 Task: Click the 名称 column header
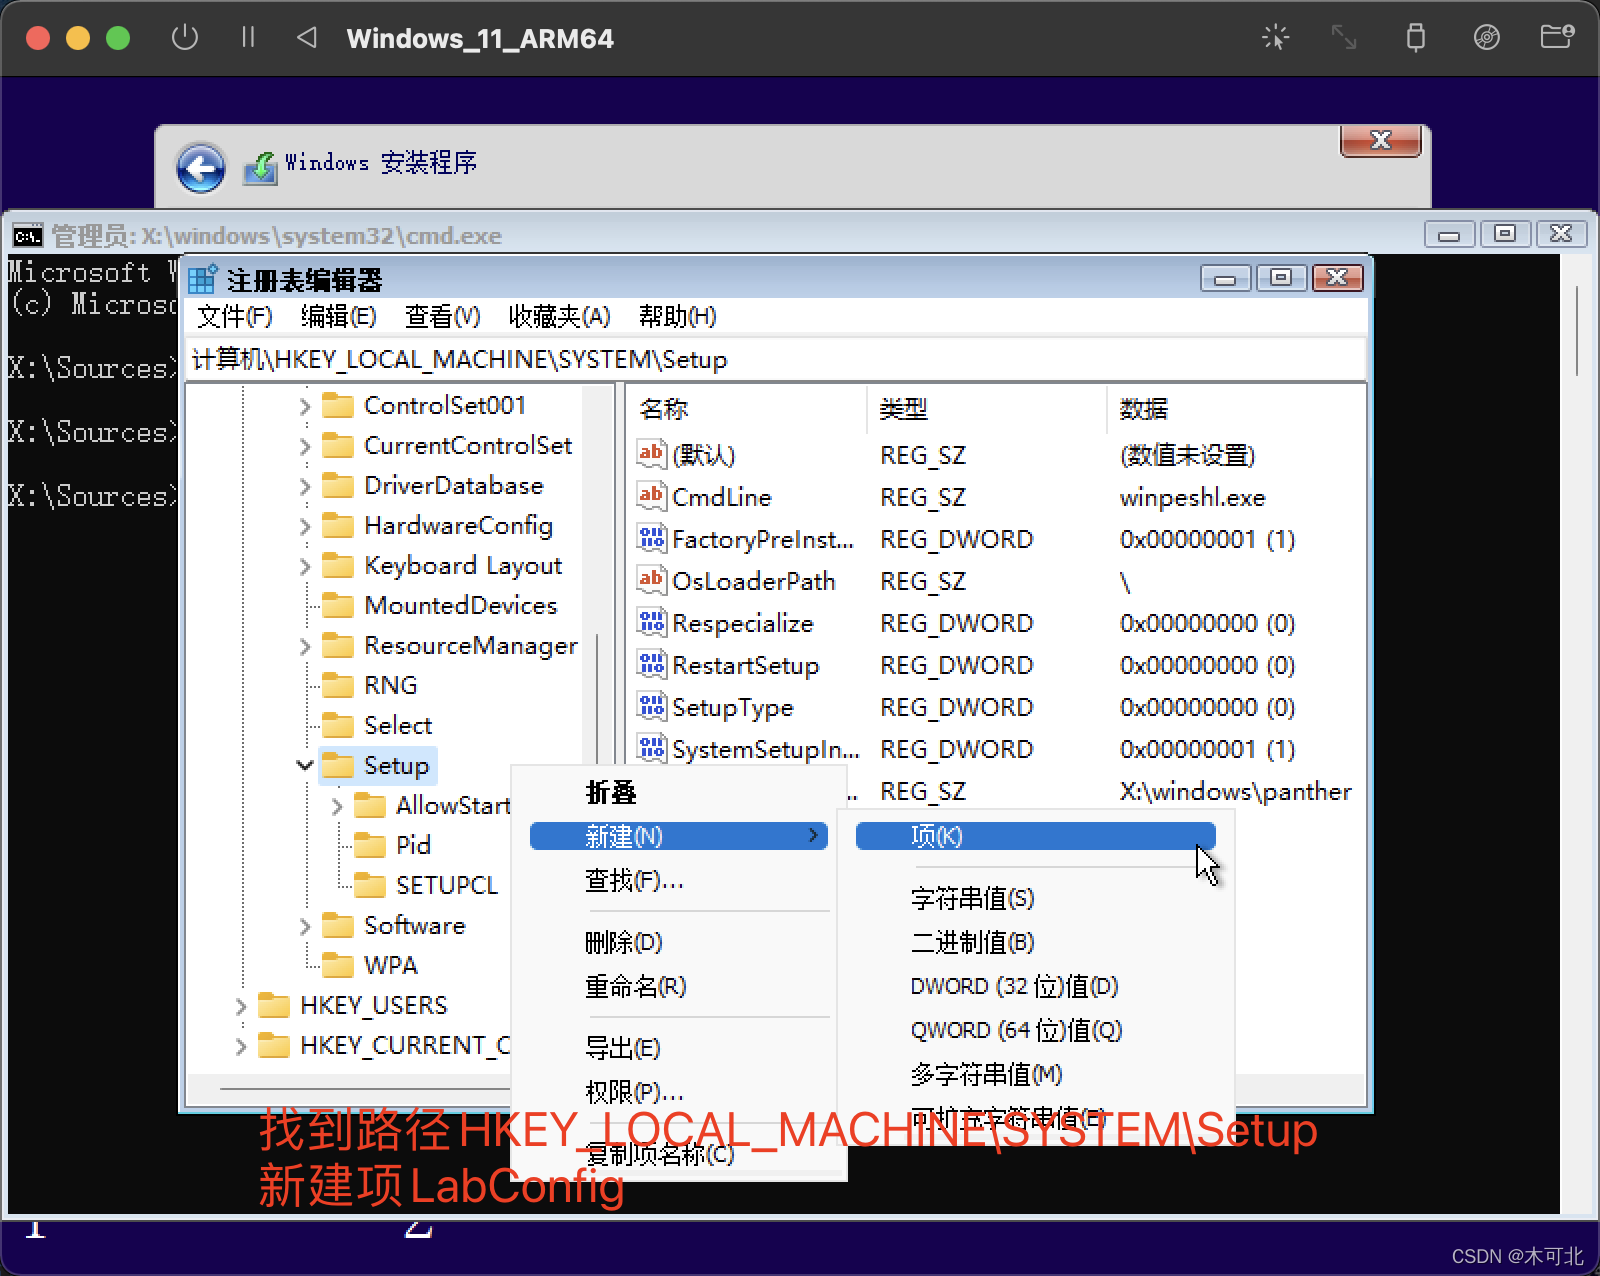click(x=747, y=409)
